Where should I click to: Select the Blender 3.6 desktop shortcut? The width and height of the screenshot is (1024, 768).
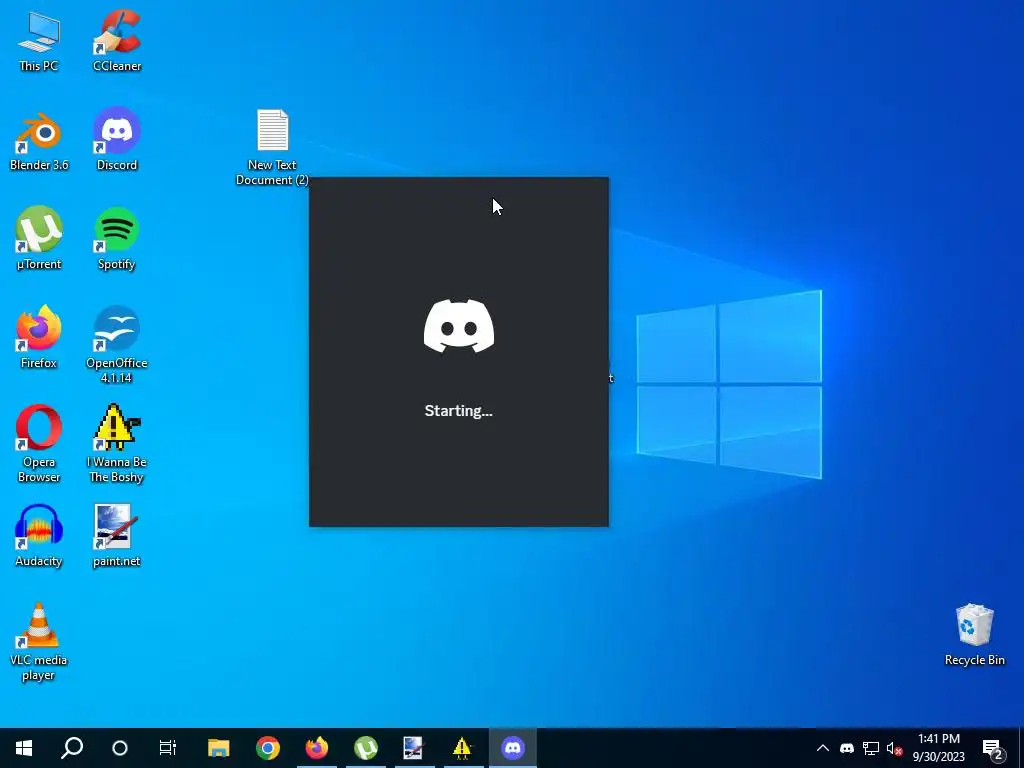coord(39,140)
